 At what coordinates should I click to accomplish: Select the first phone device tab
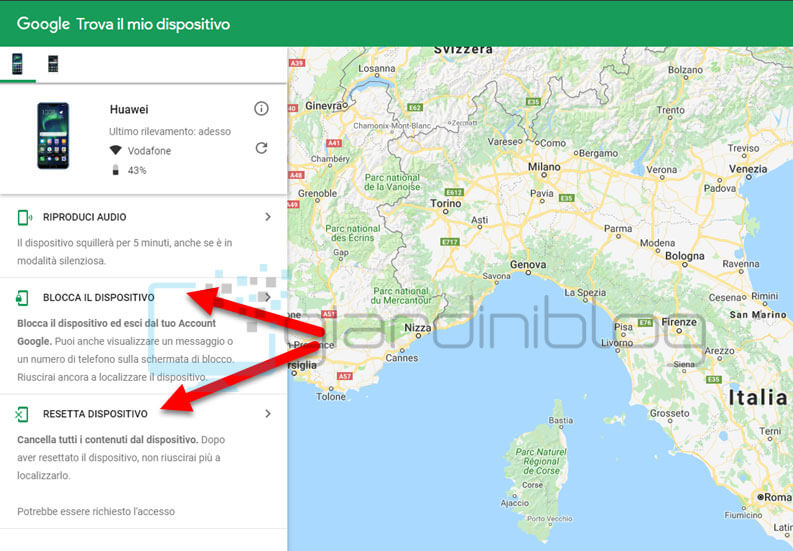tap(17, 64)
